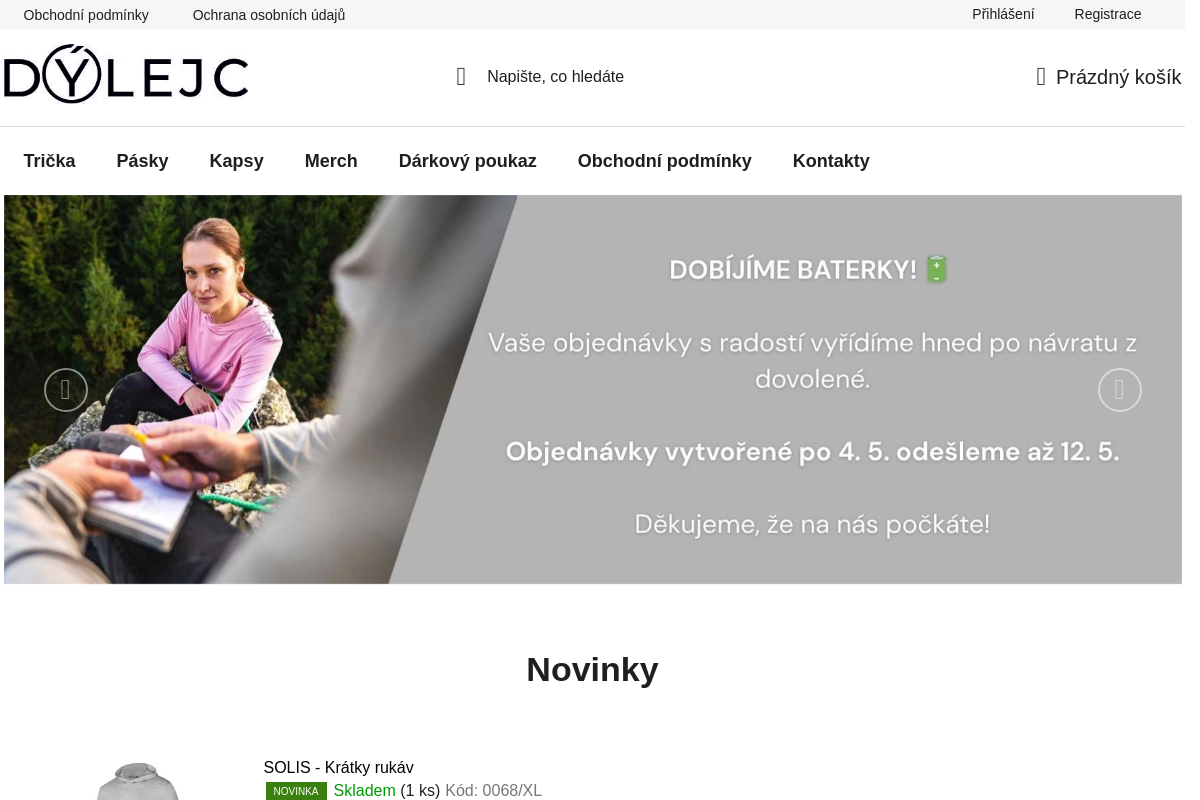Click the Novinky heading
This screenshot has width=1200, height=800.
pos(593,669)
